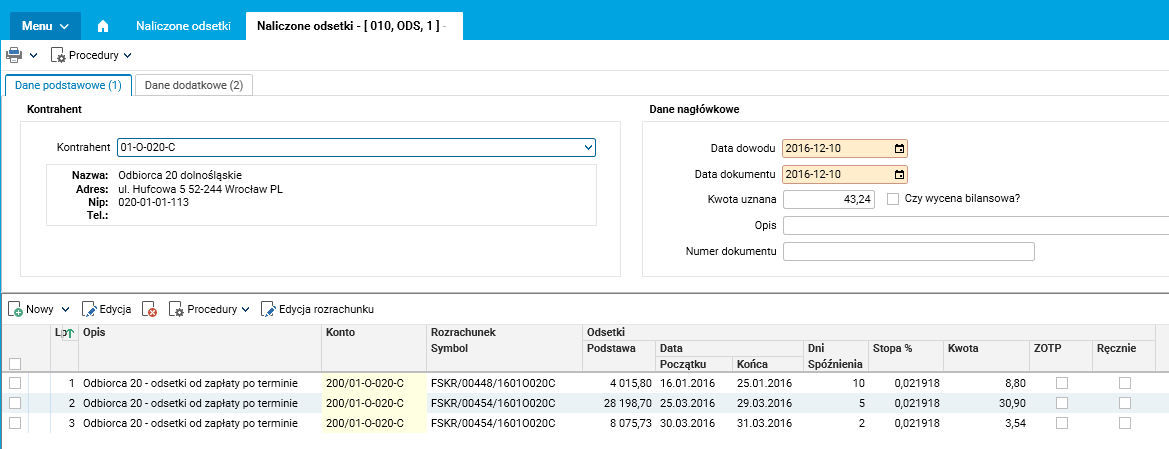Enable the Czy wycena bilansowa checkbox
1169x449 pixels.
click(893, 199)
